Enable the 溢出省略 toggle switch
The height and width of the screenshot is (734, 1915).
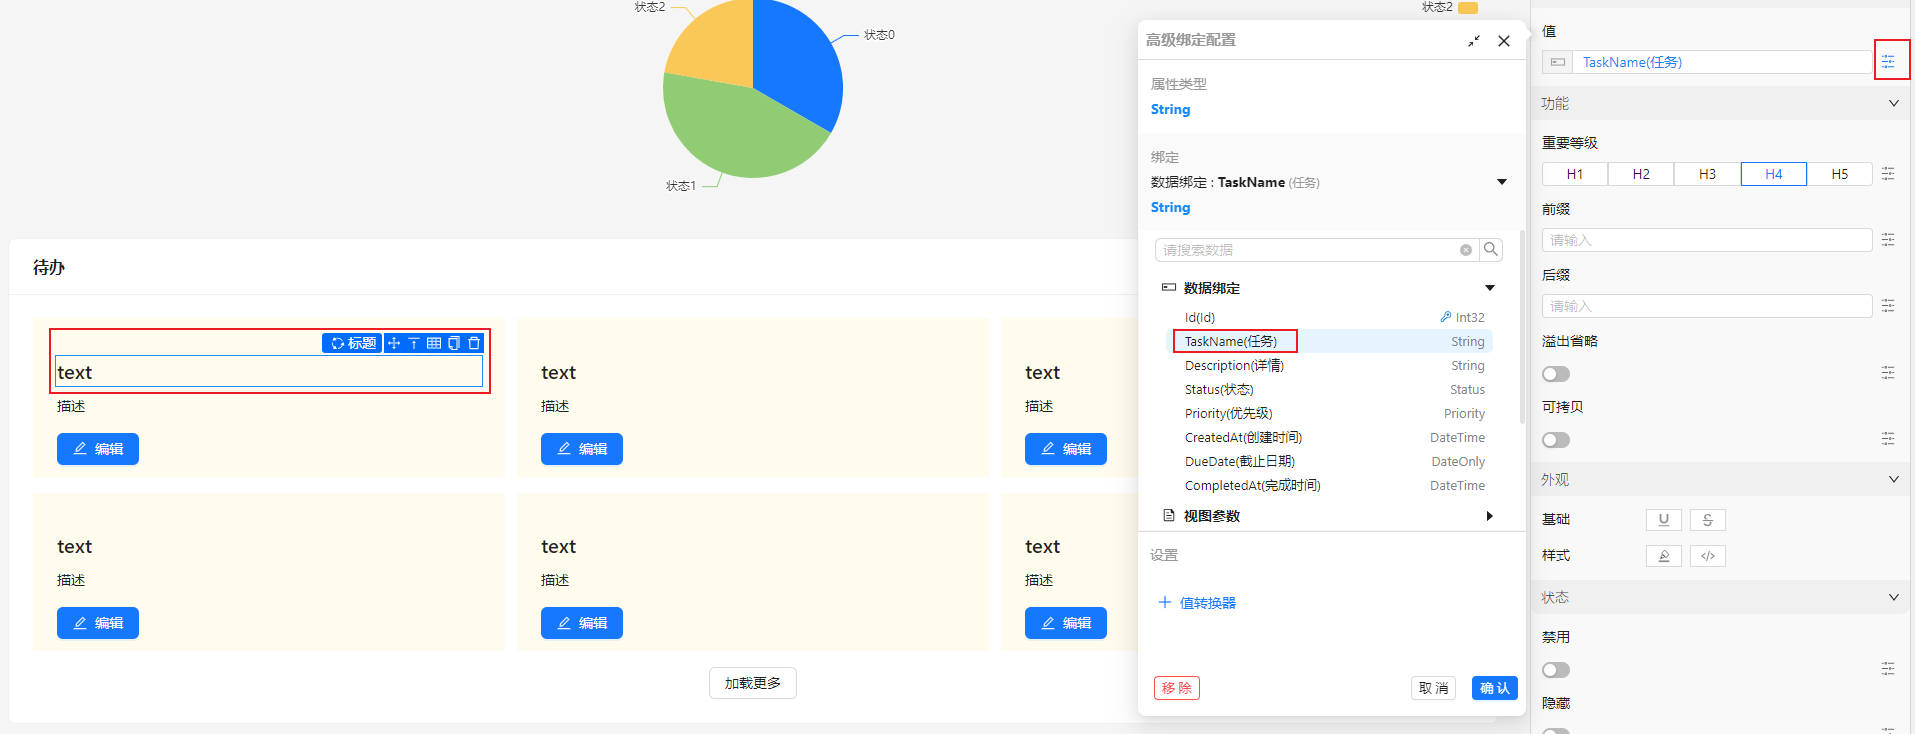coord(1556,374)
